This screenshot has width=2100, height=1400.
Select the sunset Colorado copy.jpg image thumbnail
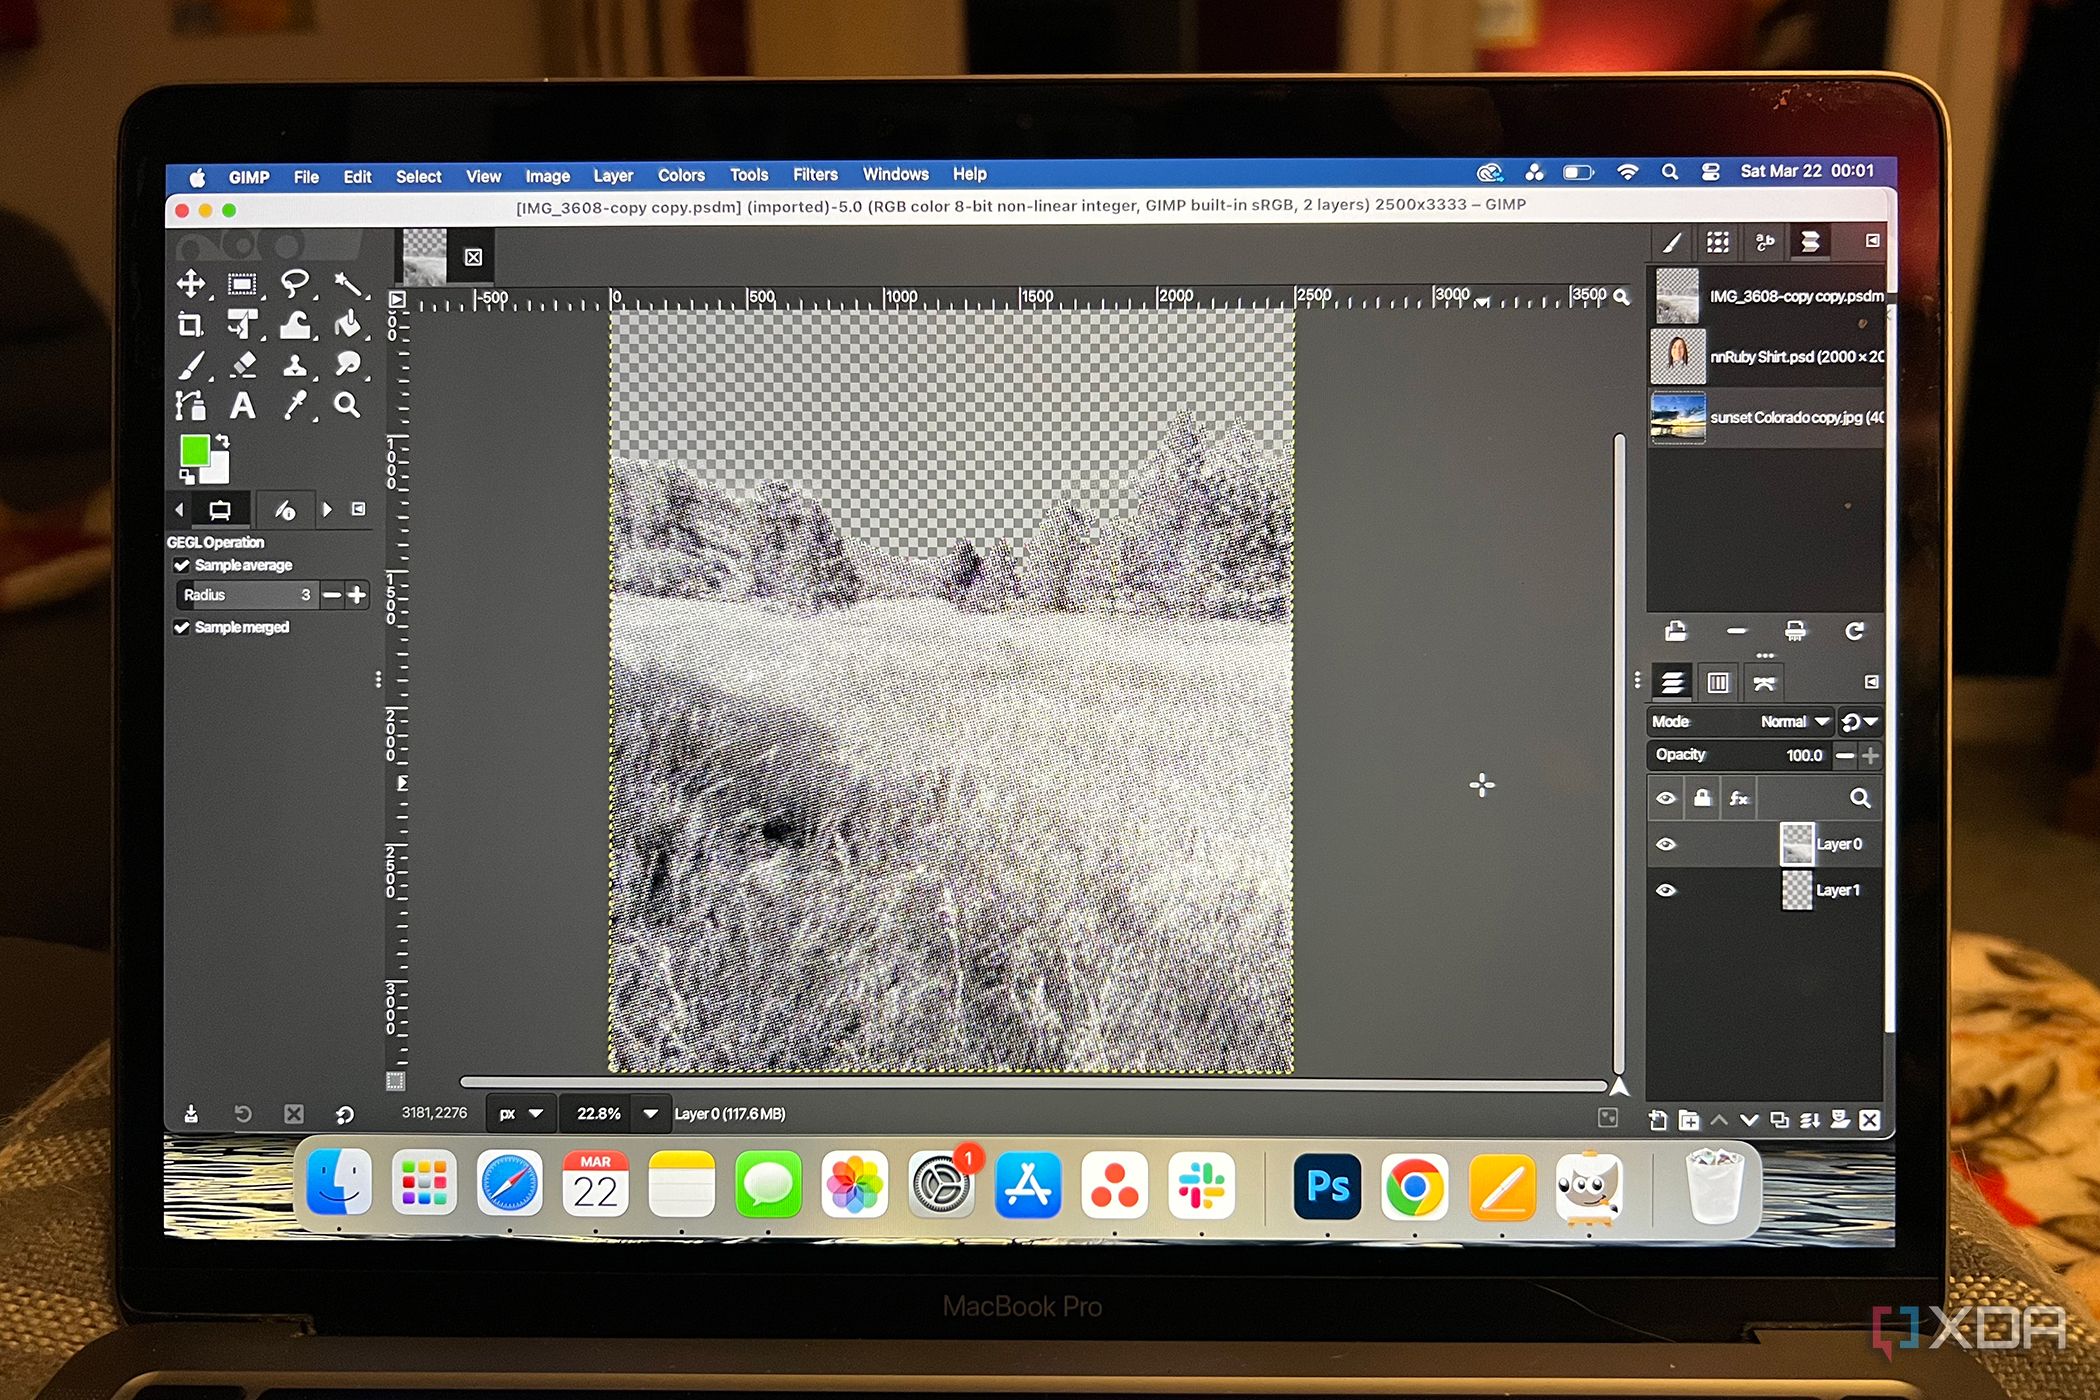[x=1678, y=418]
